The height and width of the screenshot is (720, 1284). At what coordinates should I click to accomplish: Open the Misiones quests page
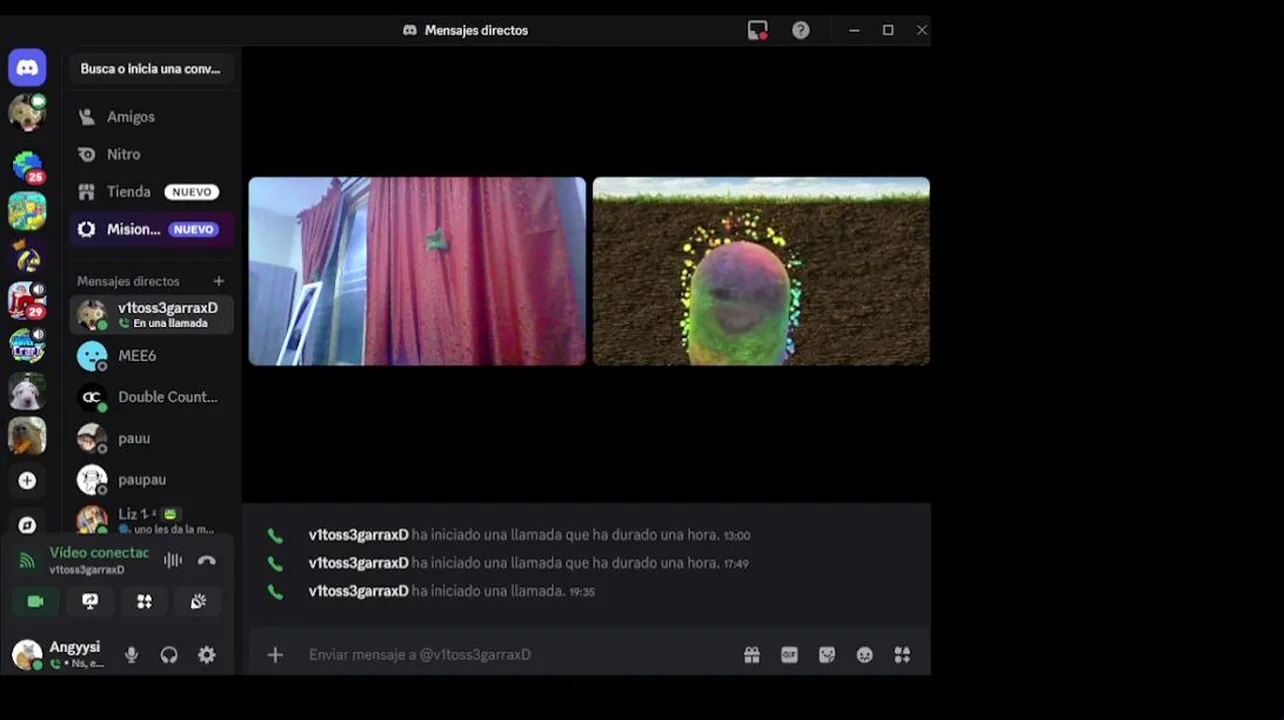(151, 229)
